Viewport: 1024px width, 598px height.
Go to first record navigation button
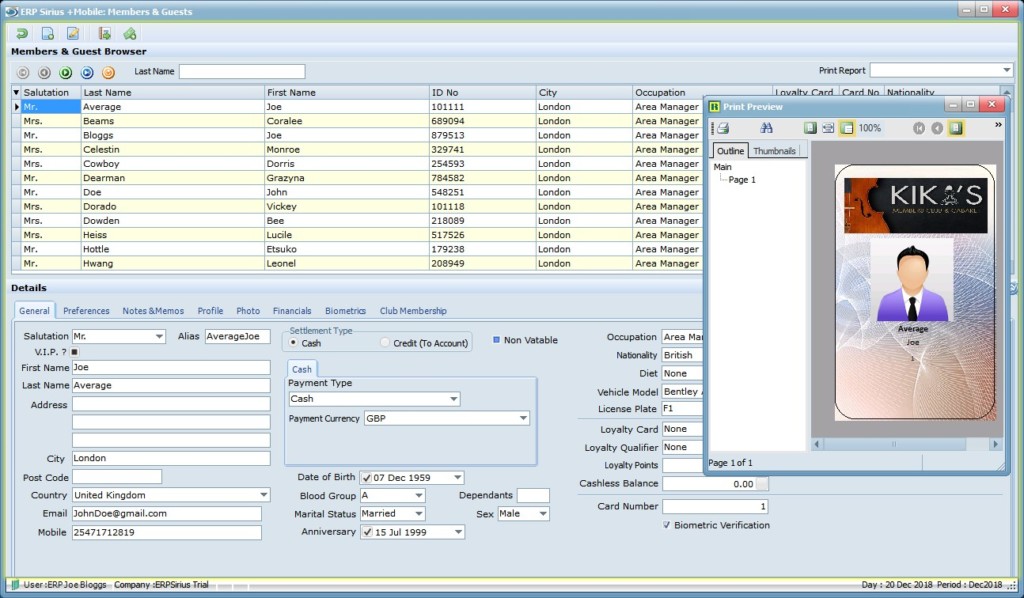click(x=23, y=72)
